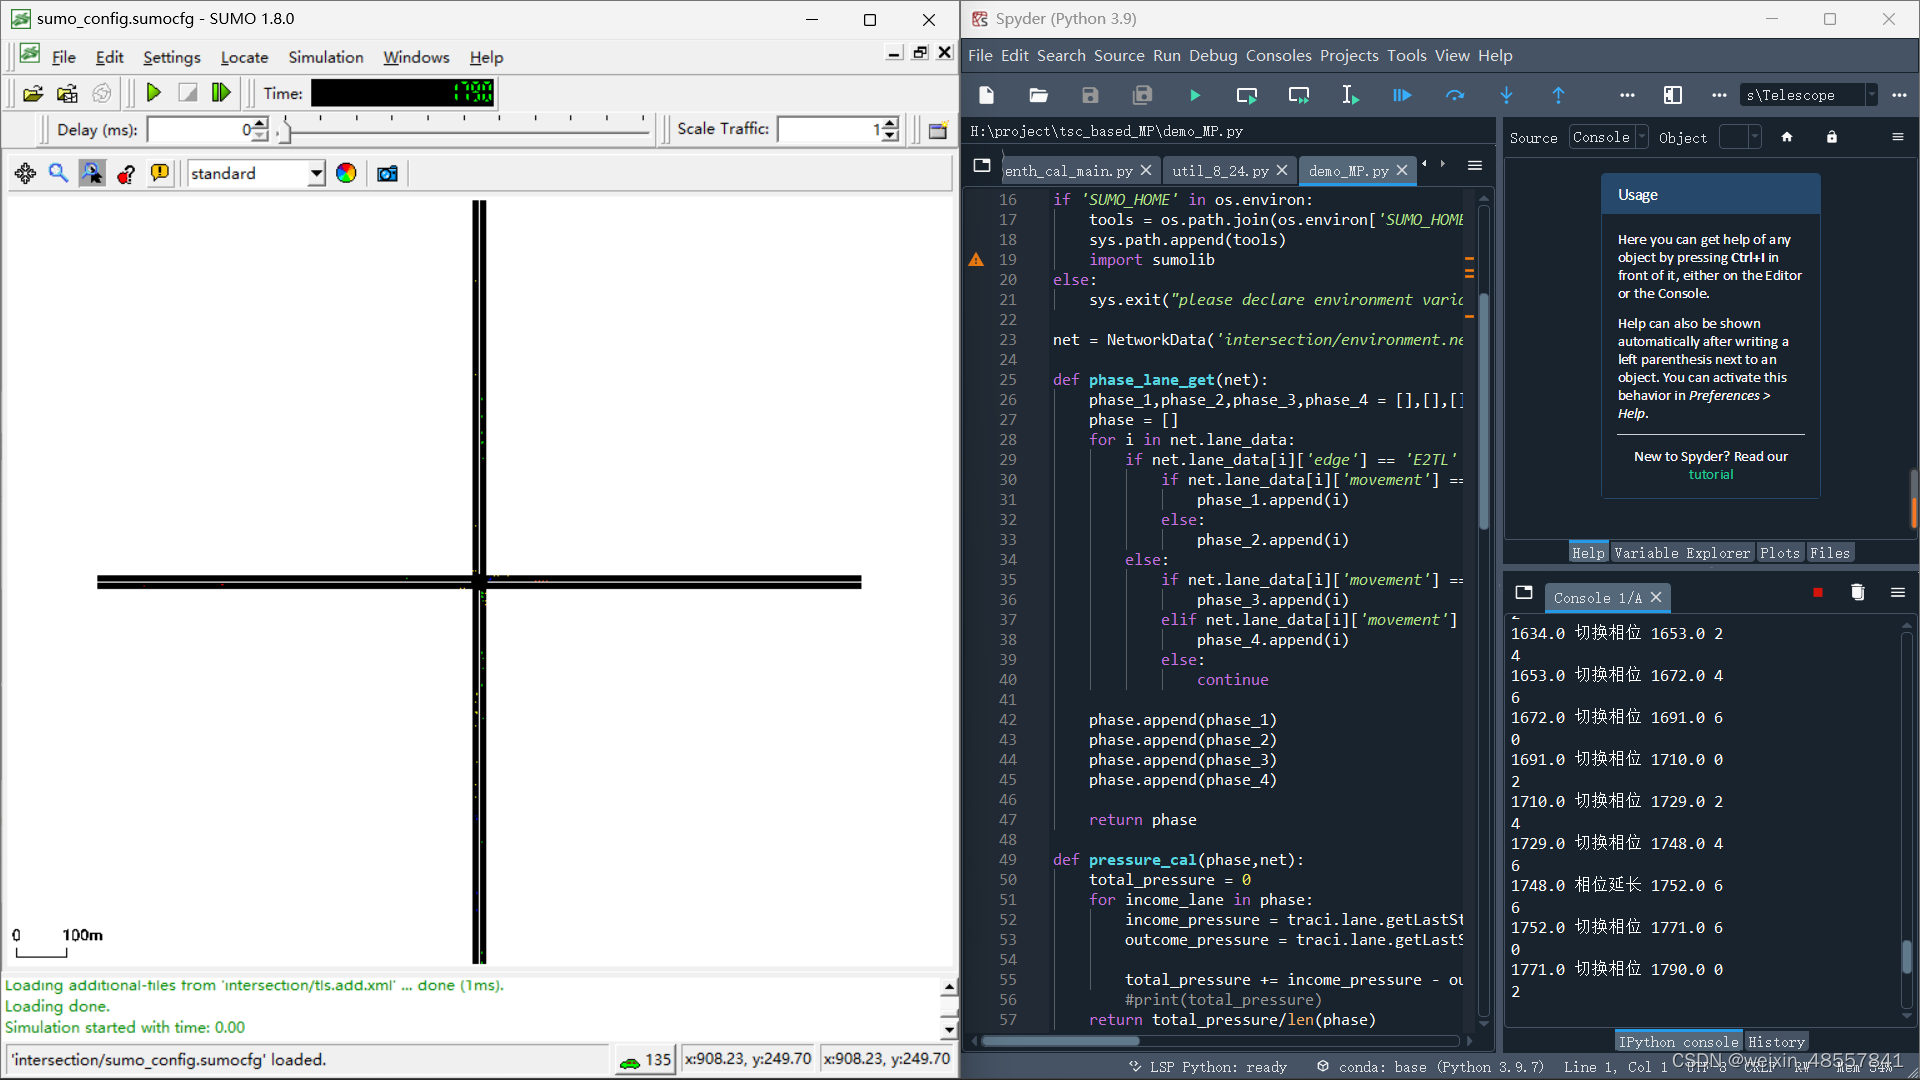This screenshot has width=1920, height=1080.
Task: Run the SUMO simulation with green play
Action: pos(154,93)
